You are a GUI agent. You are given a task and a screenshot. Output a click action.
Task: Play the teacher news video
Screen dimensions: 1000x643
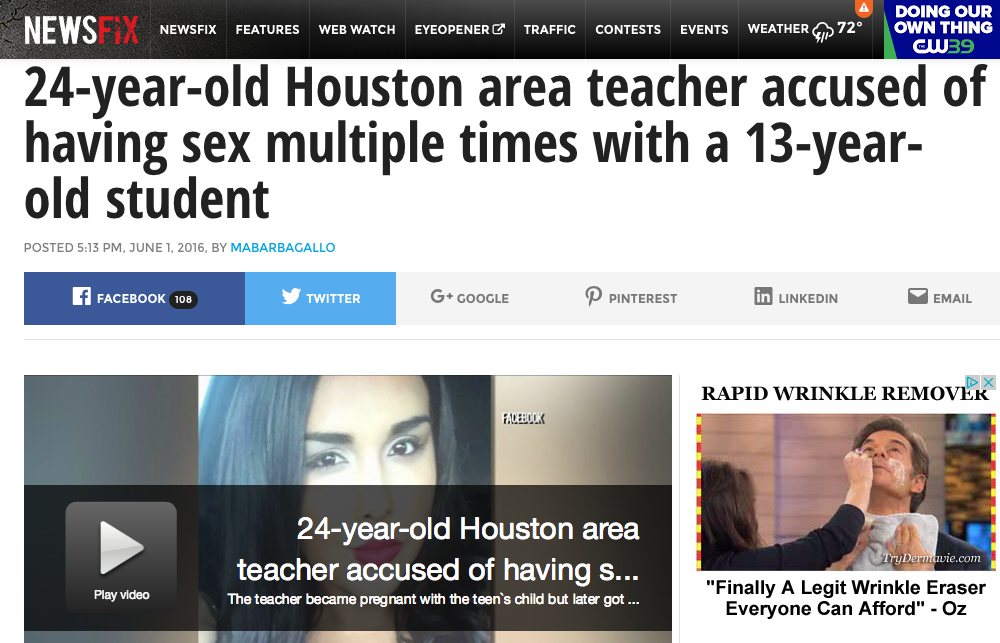pyautogui.click(x=121, y=556)
